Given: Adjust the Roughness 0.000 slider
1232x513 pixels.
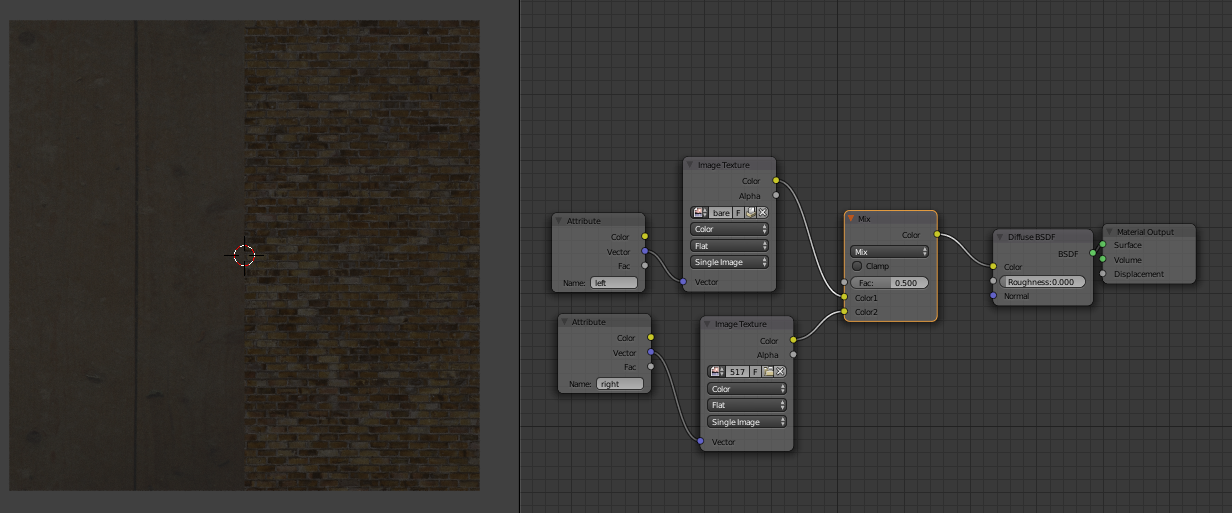Looking at the screenshot, I should click(1043, 282).
